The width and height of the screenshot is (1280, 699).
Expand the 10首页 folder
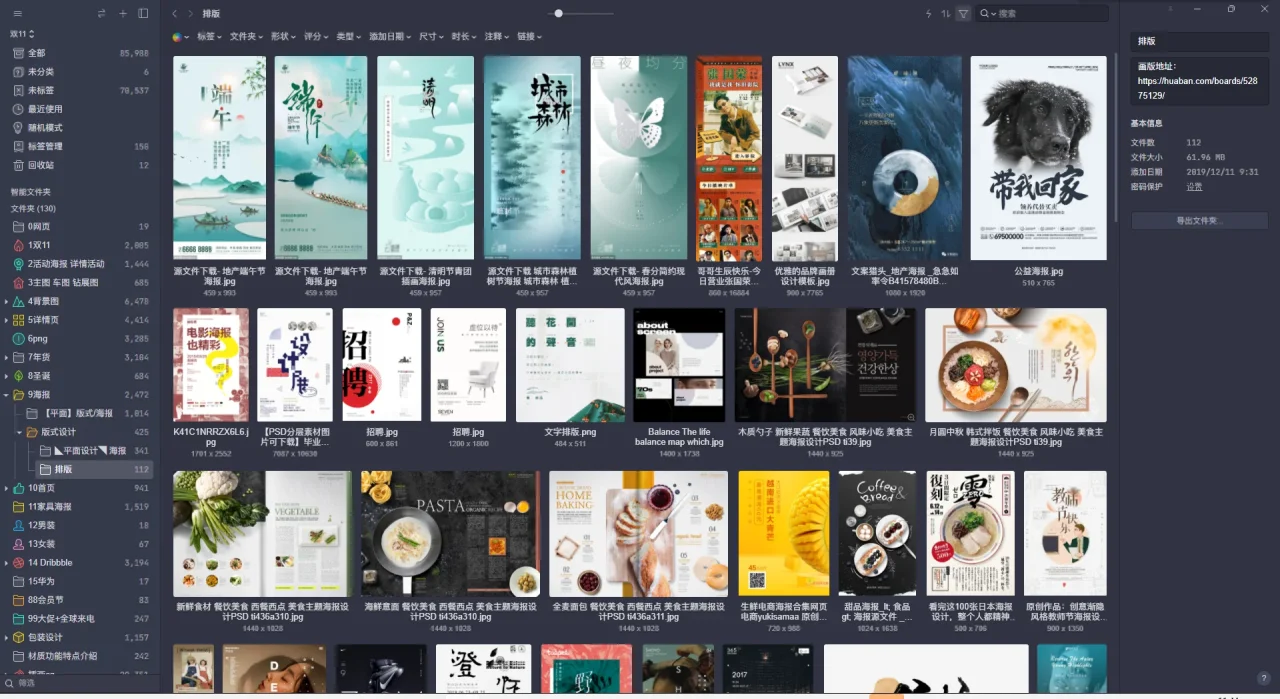(7, 488)
